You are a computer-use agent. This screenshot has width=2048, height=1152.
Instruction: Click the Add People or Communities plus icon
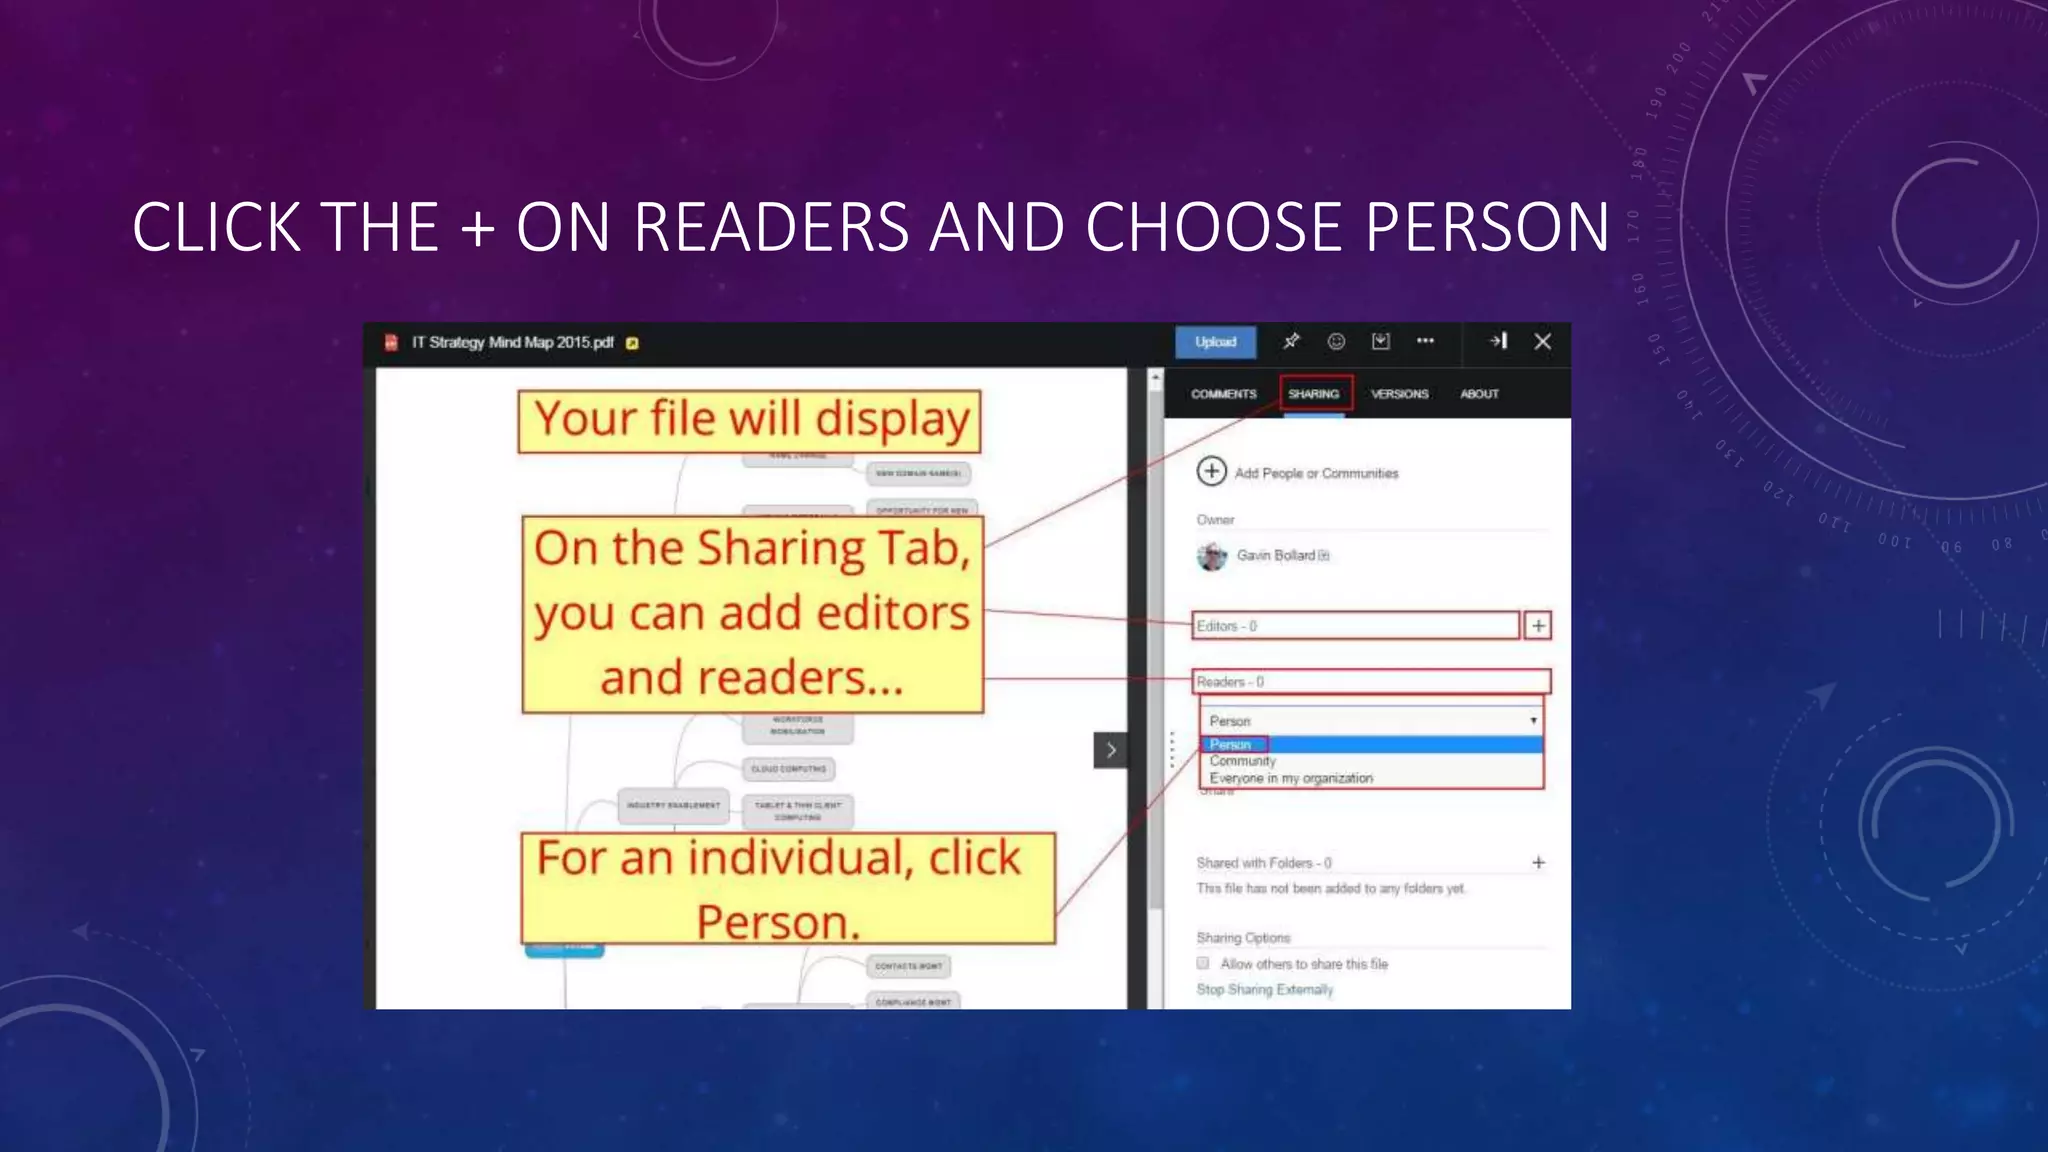coord(1211,471)
